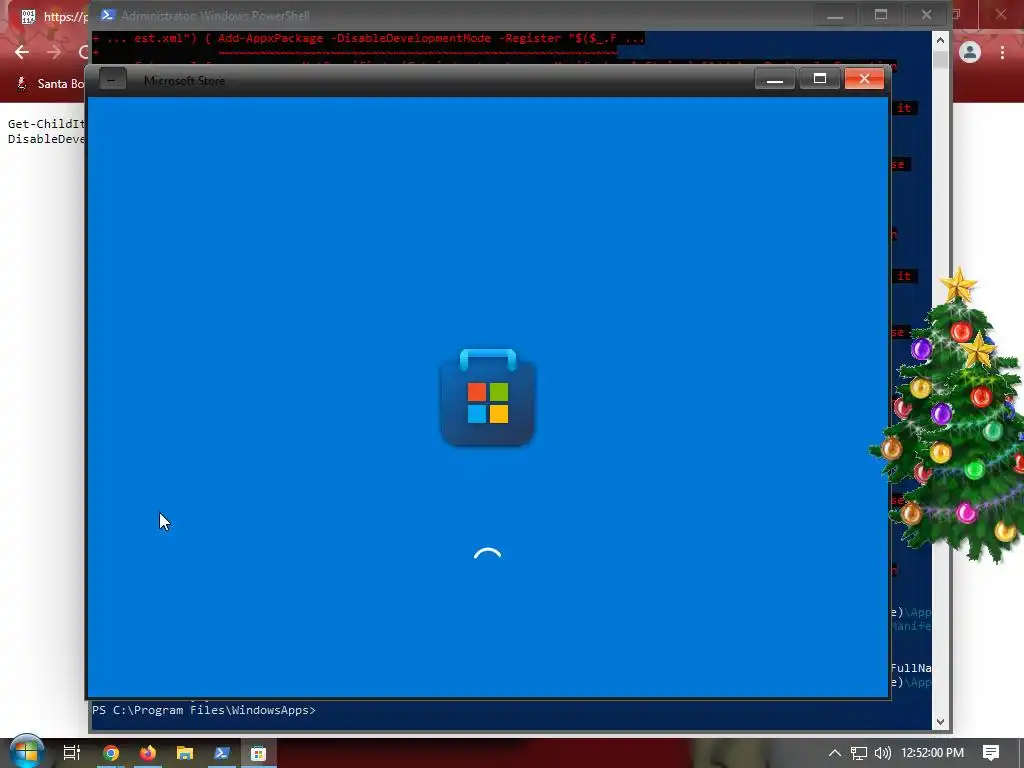Click the Get-ChildIt text on the Chrome page
Image resolution: width=1024 pixels, height=768 pixels.
(x=46, y=123)
